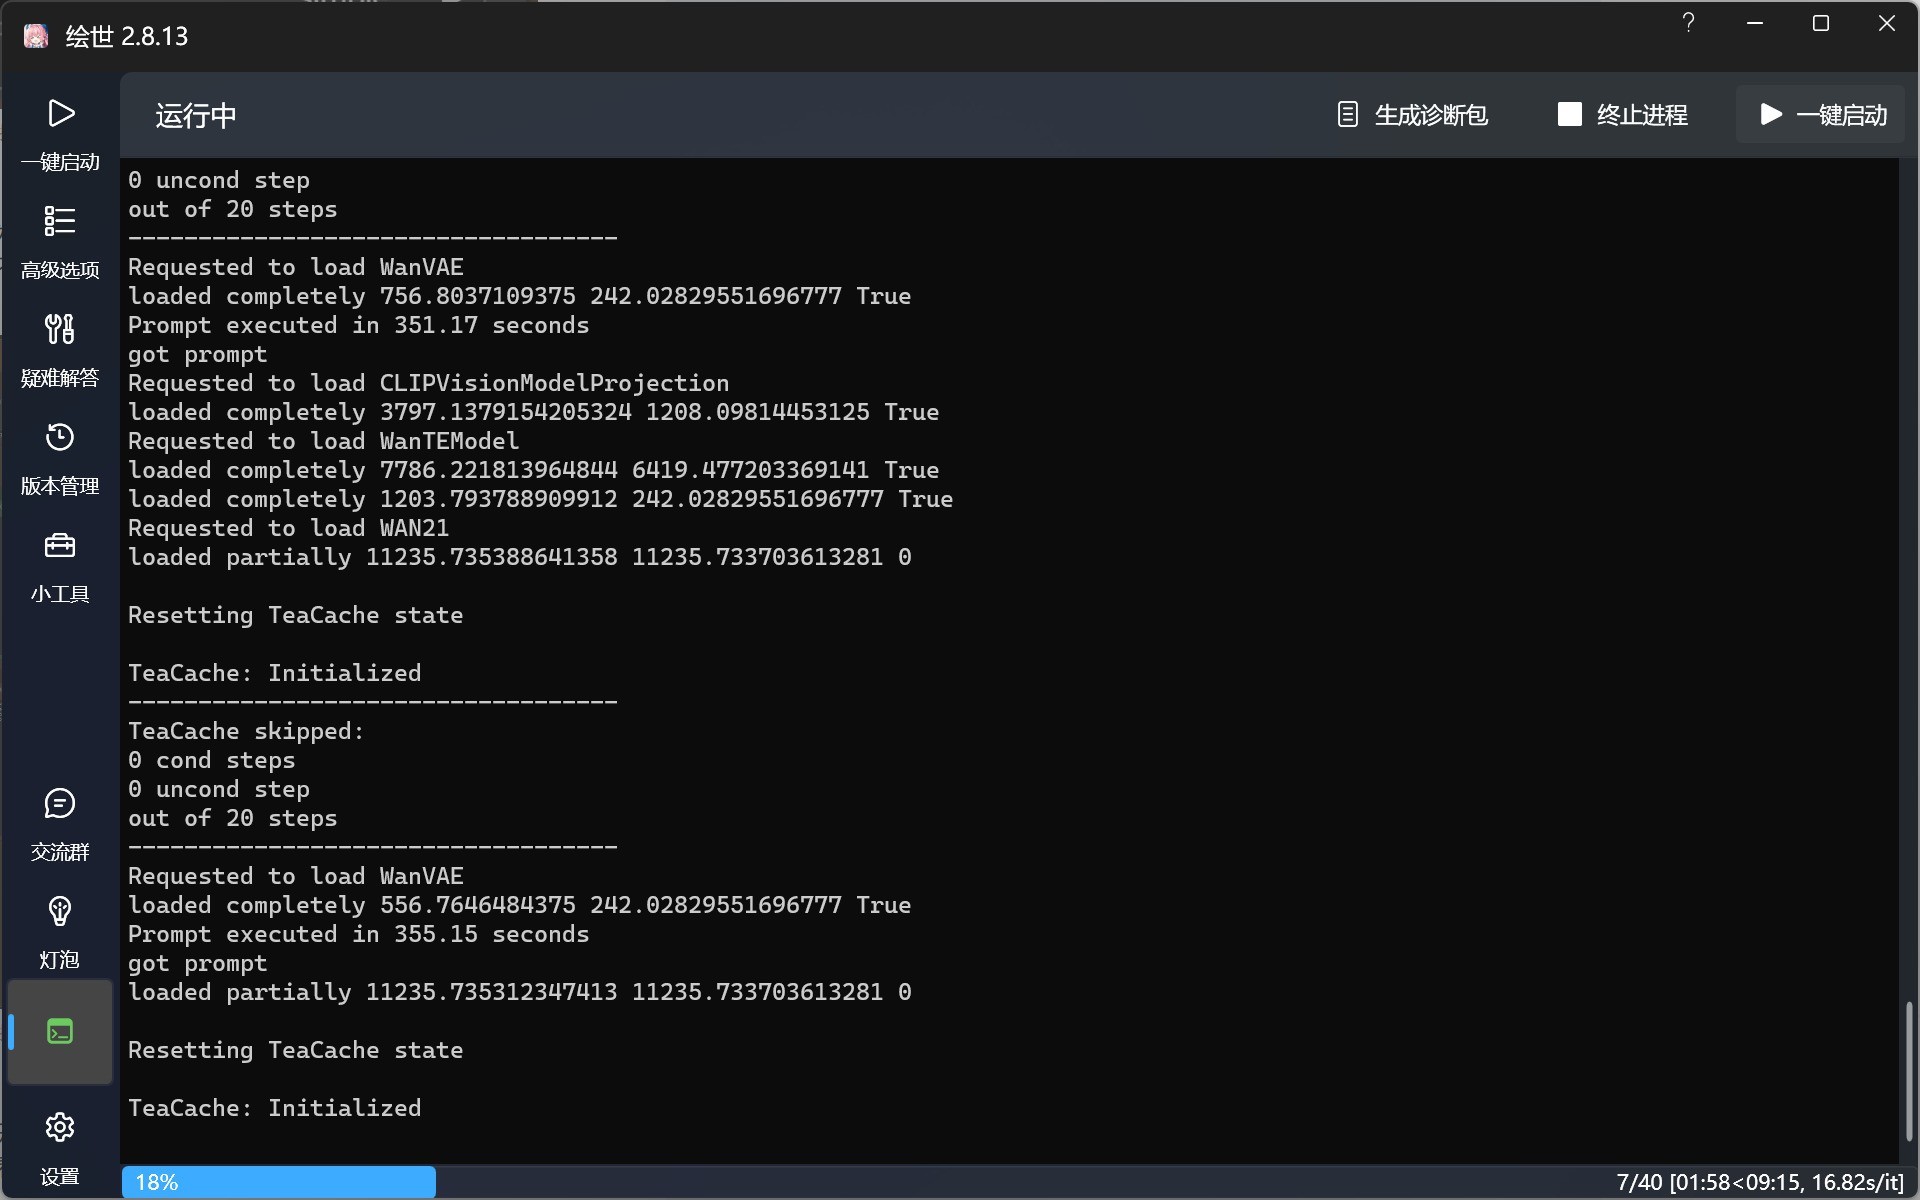This screenshot has height=1200, width=1920.
Task: Click the 'Prompt executed in 355.15 seconds' line
Action: [x=358, y=934]
